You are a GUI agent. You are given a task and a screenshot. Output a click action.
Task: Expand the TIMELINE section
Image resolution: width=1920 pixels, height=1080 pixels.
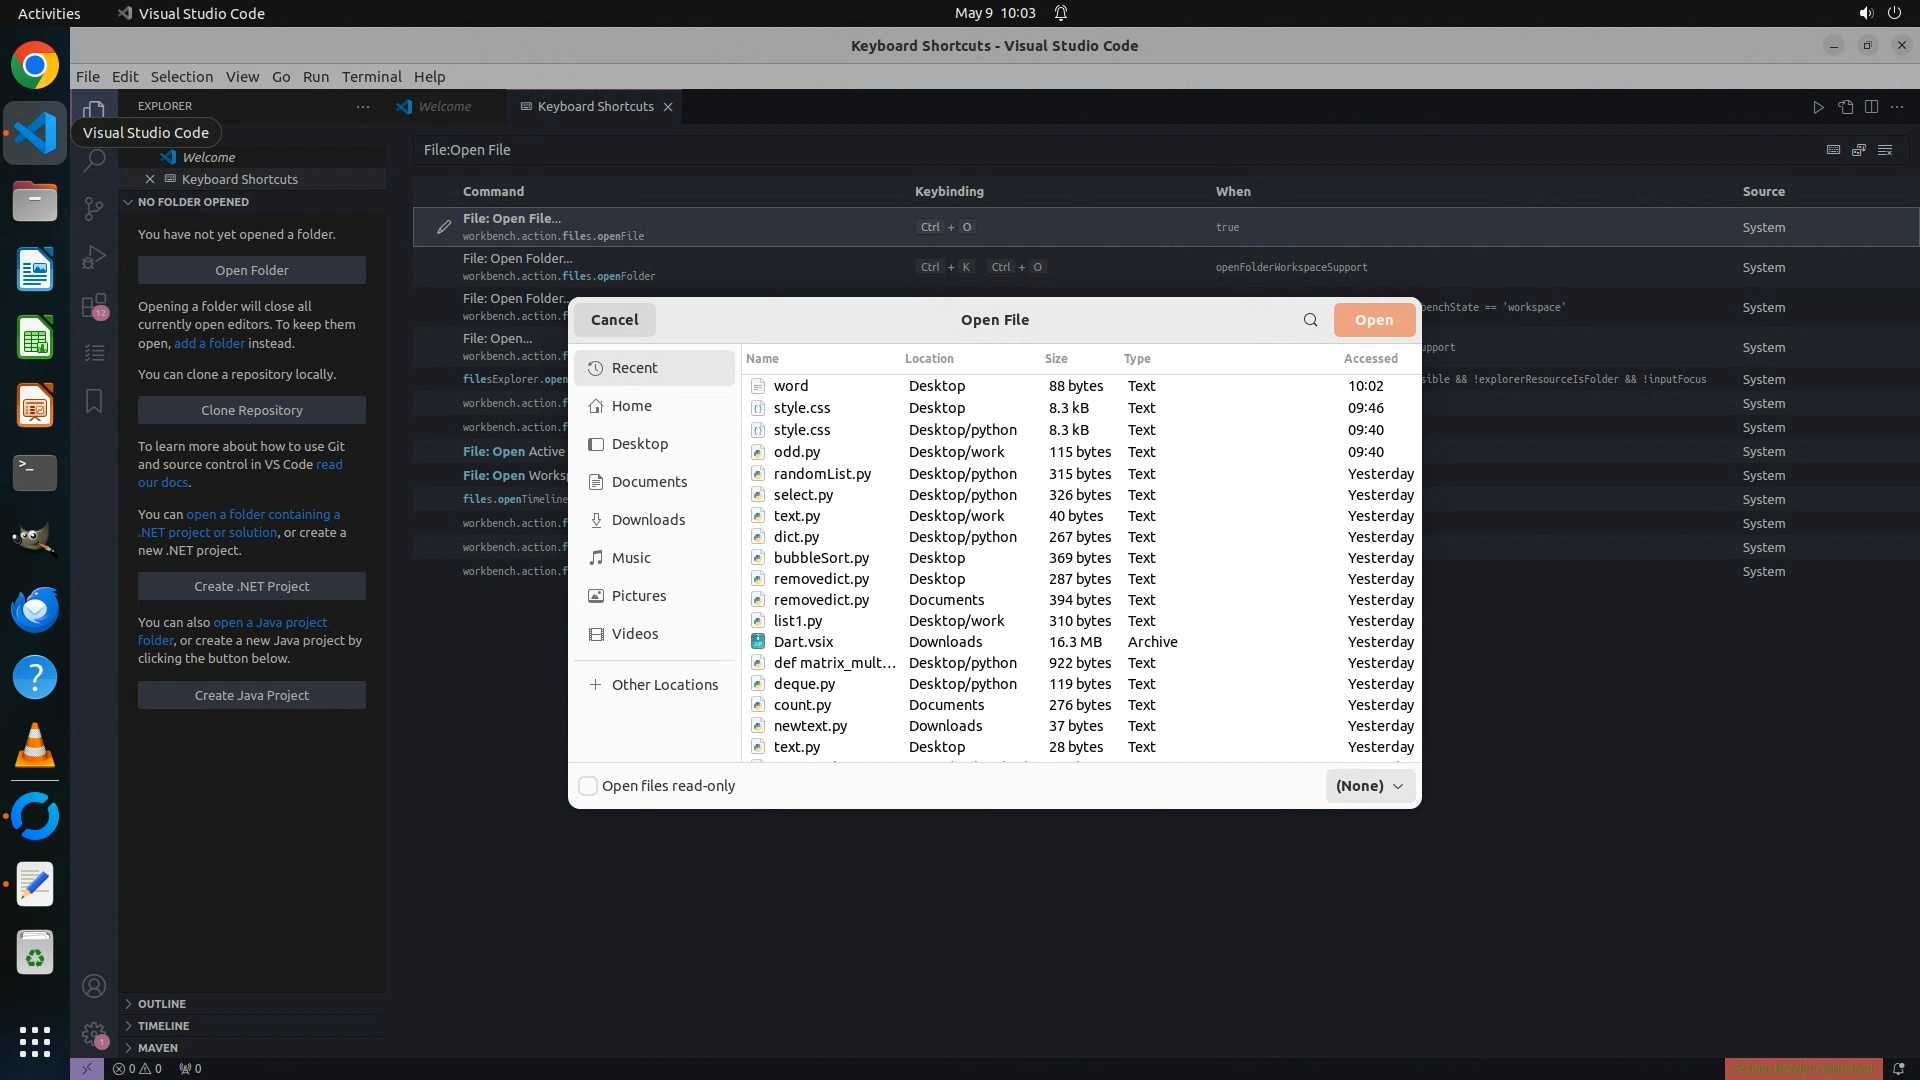(163, 1026)
